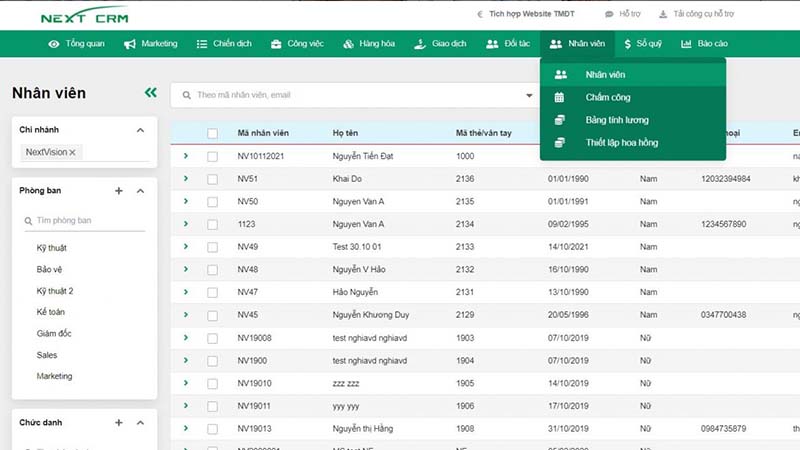Open Tải công cụ hỗ trợ download
Viewport: 800px width, 450px height.
(705, 15)
